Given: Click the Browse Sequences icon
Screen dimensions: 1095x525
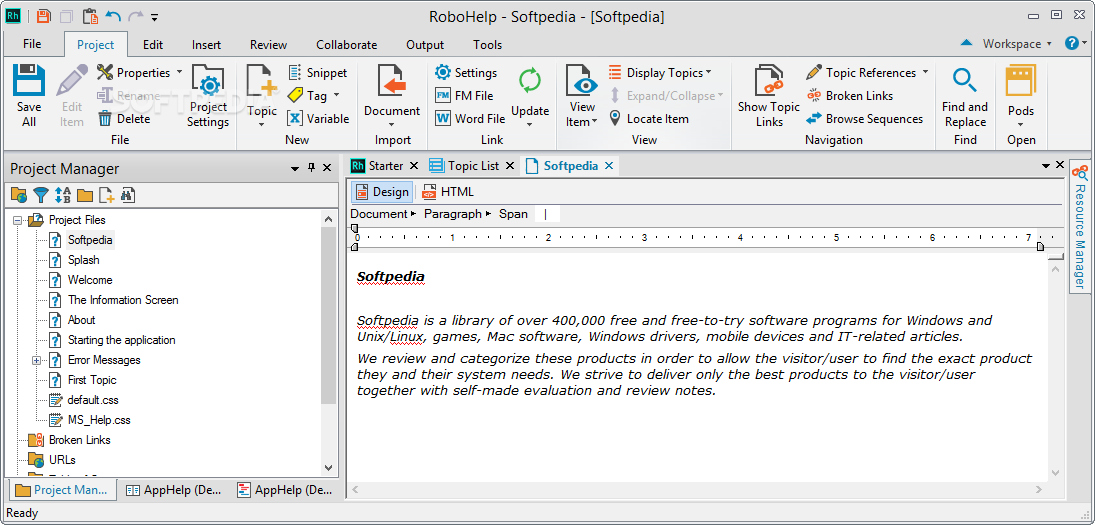Looking at the screenshot, I should click(x=815, y=119).
